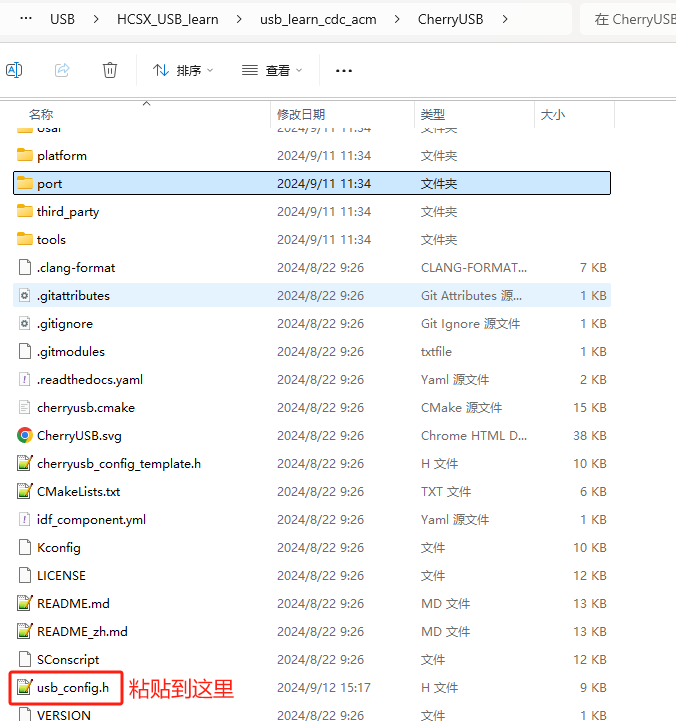Click folder name third_party
This screenshot has height=721, width=676.
point(68,212)
